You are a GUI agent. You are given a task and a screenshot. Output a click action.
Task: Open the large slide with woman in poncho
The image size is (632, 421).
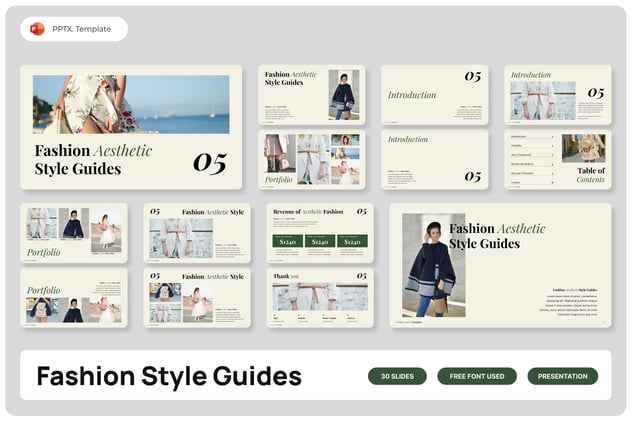(x=500, y=264)
